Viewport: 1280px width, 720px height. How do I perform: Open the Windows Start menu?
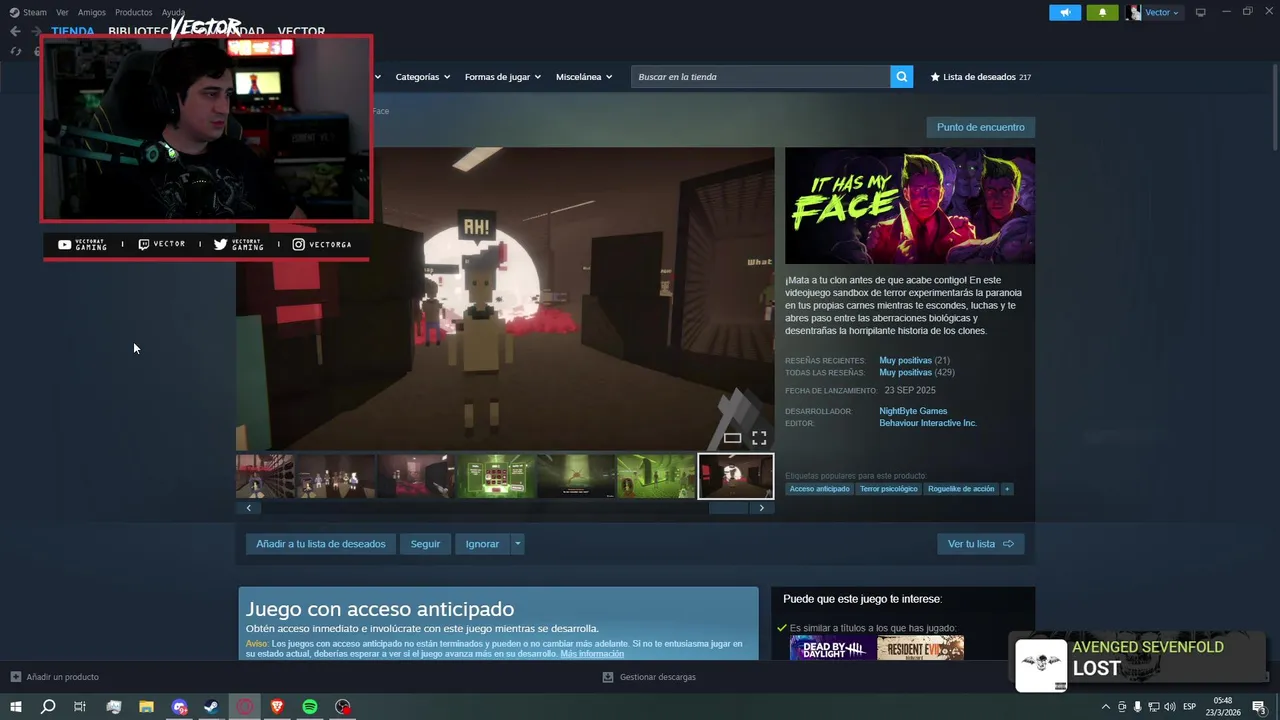[16, 707]
